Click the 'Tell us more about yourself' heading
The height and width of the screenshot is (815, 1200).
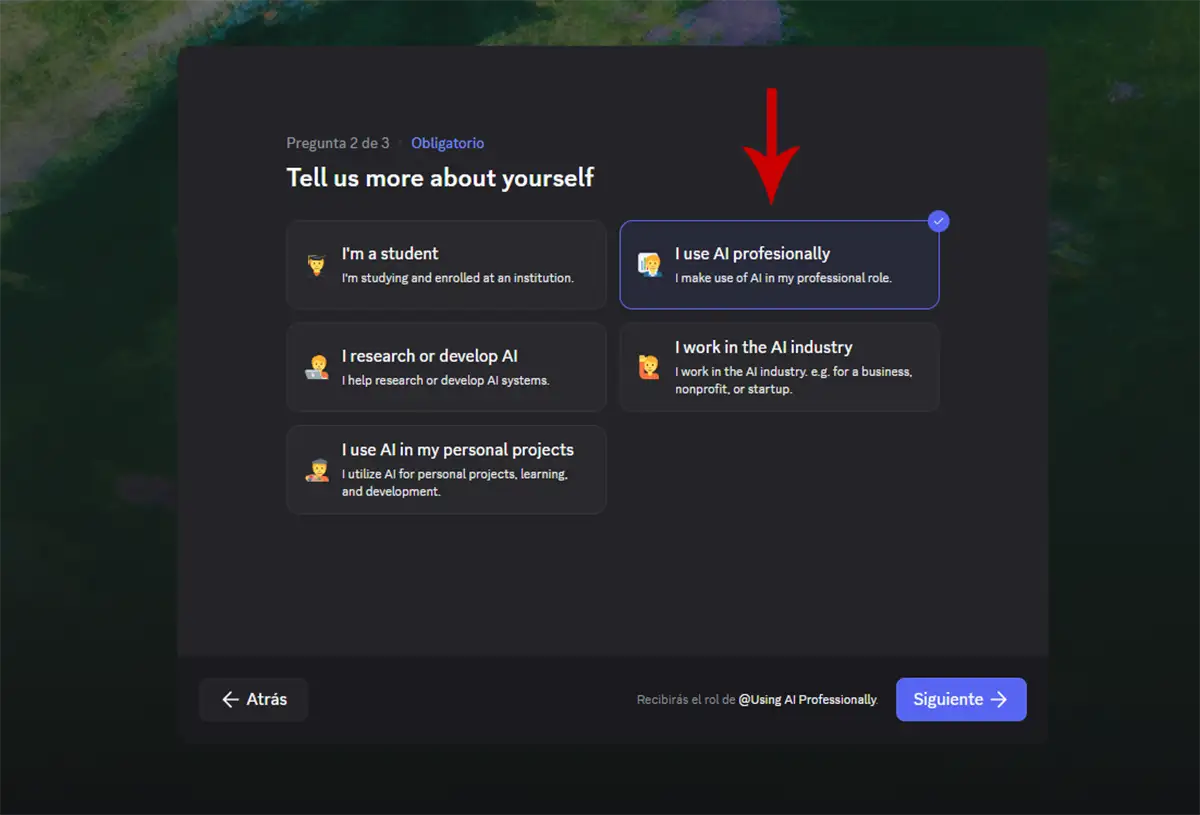point(440,178)
